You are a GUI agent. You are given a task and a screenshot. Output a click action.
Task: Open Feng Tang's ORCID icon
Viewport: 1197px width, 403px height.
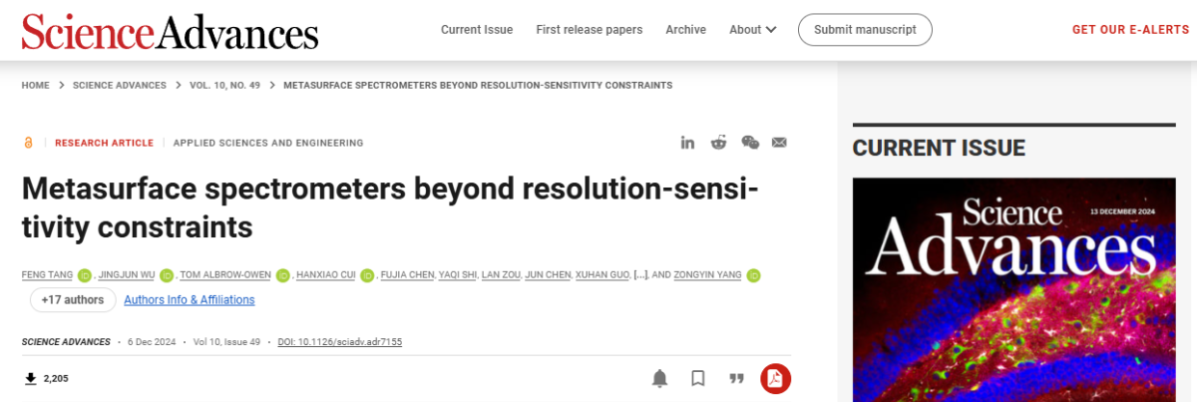click(x=85, y=275)
